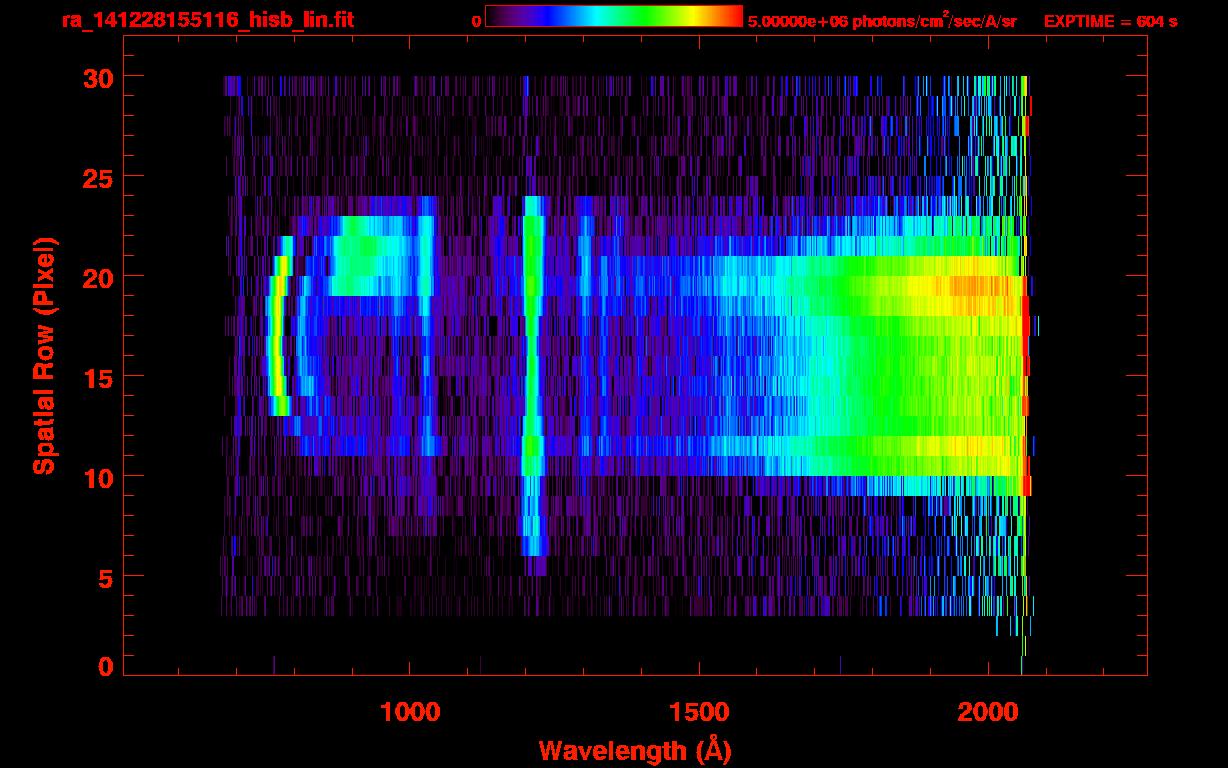
Task: Click the rainbow color scale bar
Action: (x=614, y=17)
